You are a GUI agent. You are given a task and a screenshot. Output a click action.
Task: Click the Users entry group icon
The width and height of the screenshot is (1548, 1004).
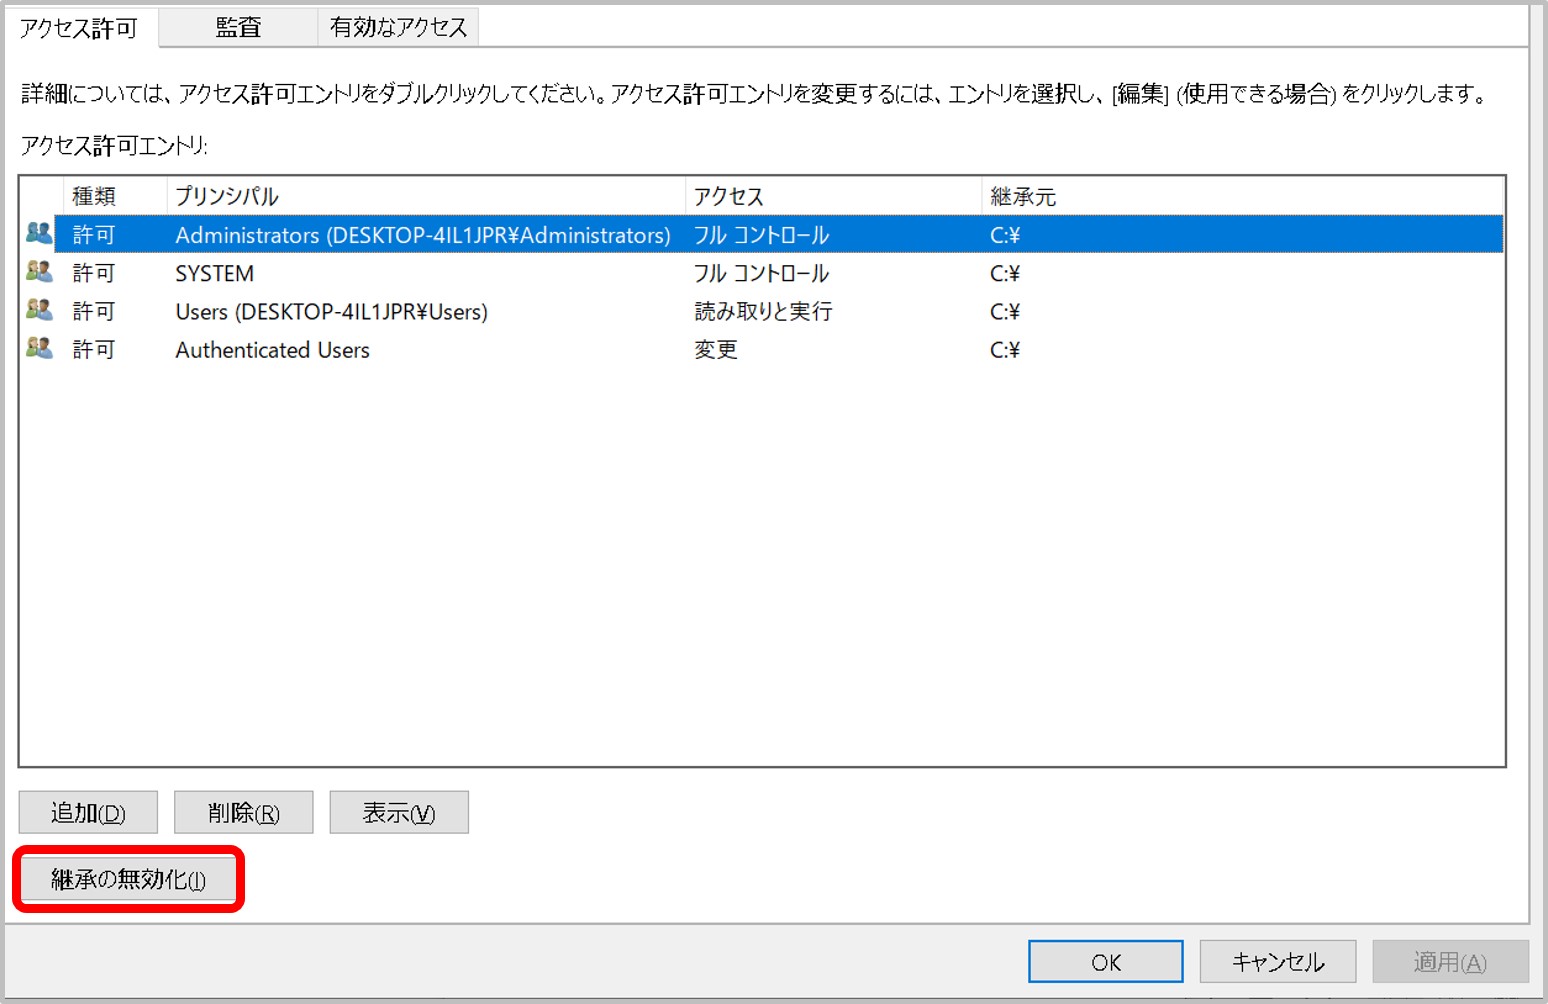point(39,310)
